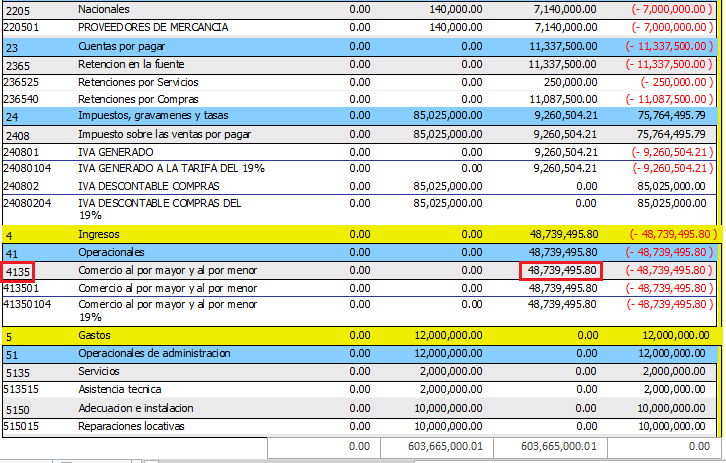Viewport: 726px width, 463px height.
Task: Click the Ingresos balance (- 48,739,495.80)
Action: tap(672, 234)
